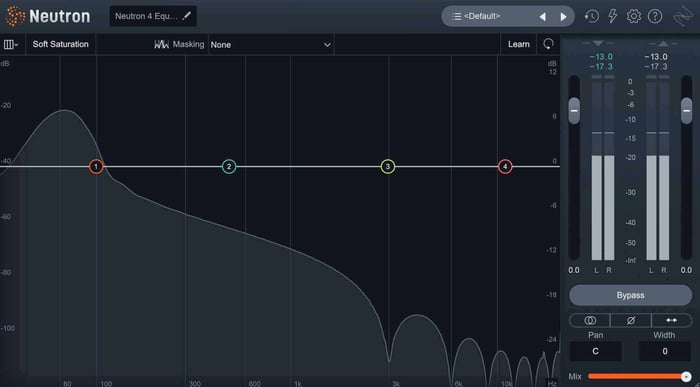Open the preset browser list icon
Viewport: 700px width, 387px height.
pyautogui.click(x=456, y=17)
